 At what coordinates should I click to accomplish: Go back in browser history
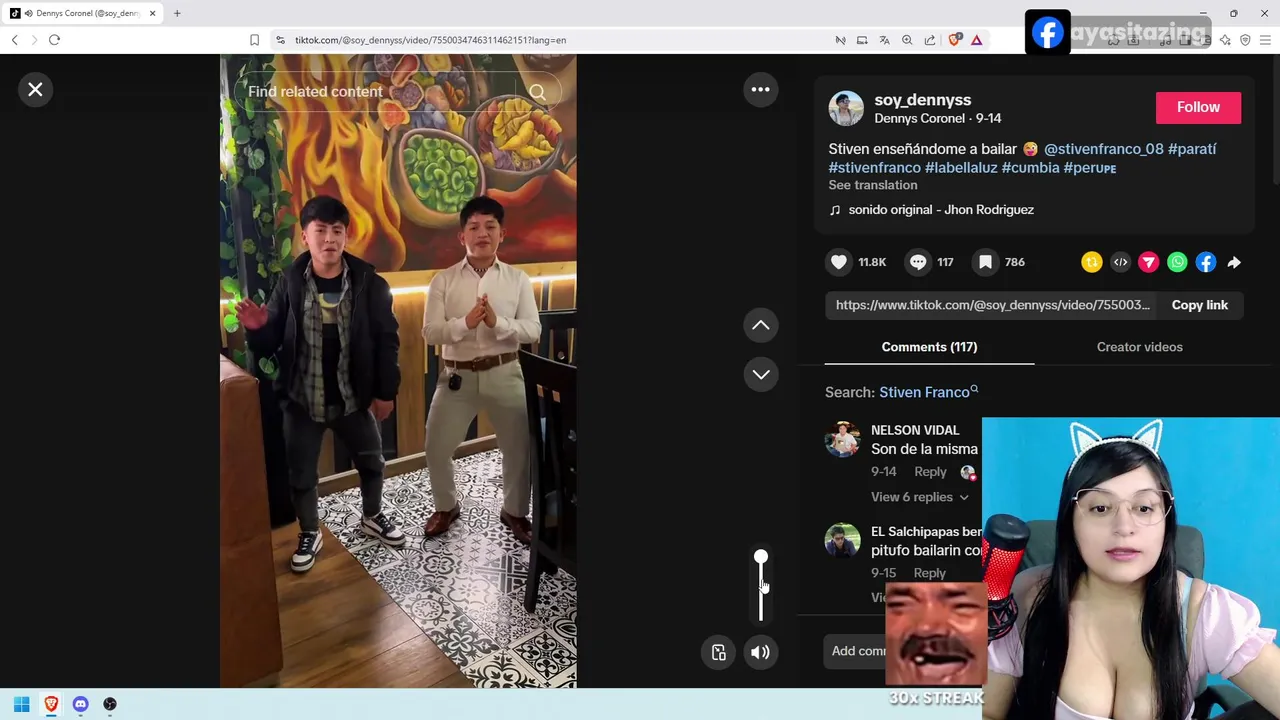(14, 40)
